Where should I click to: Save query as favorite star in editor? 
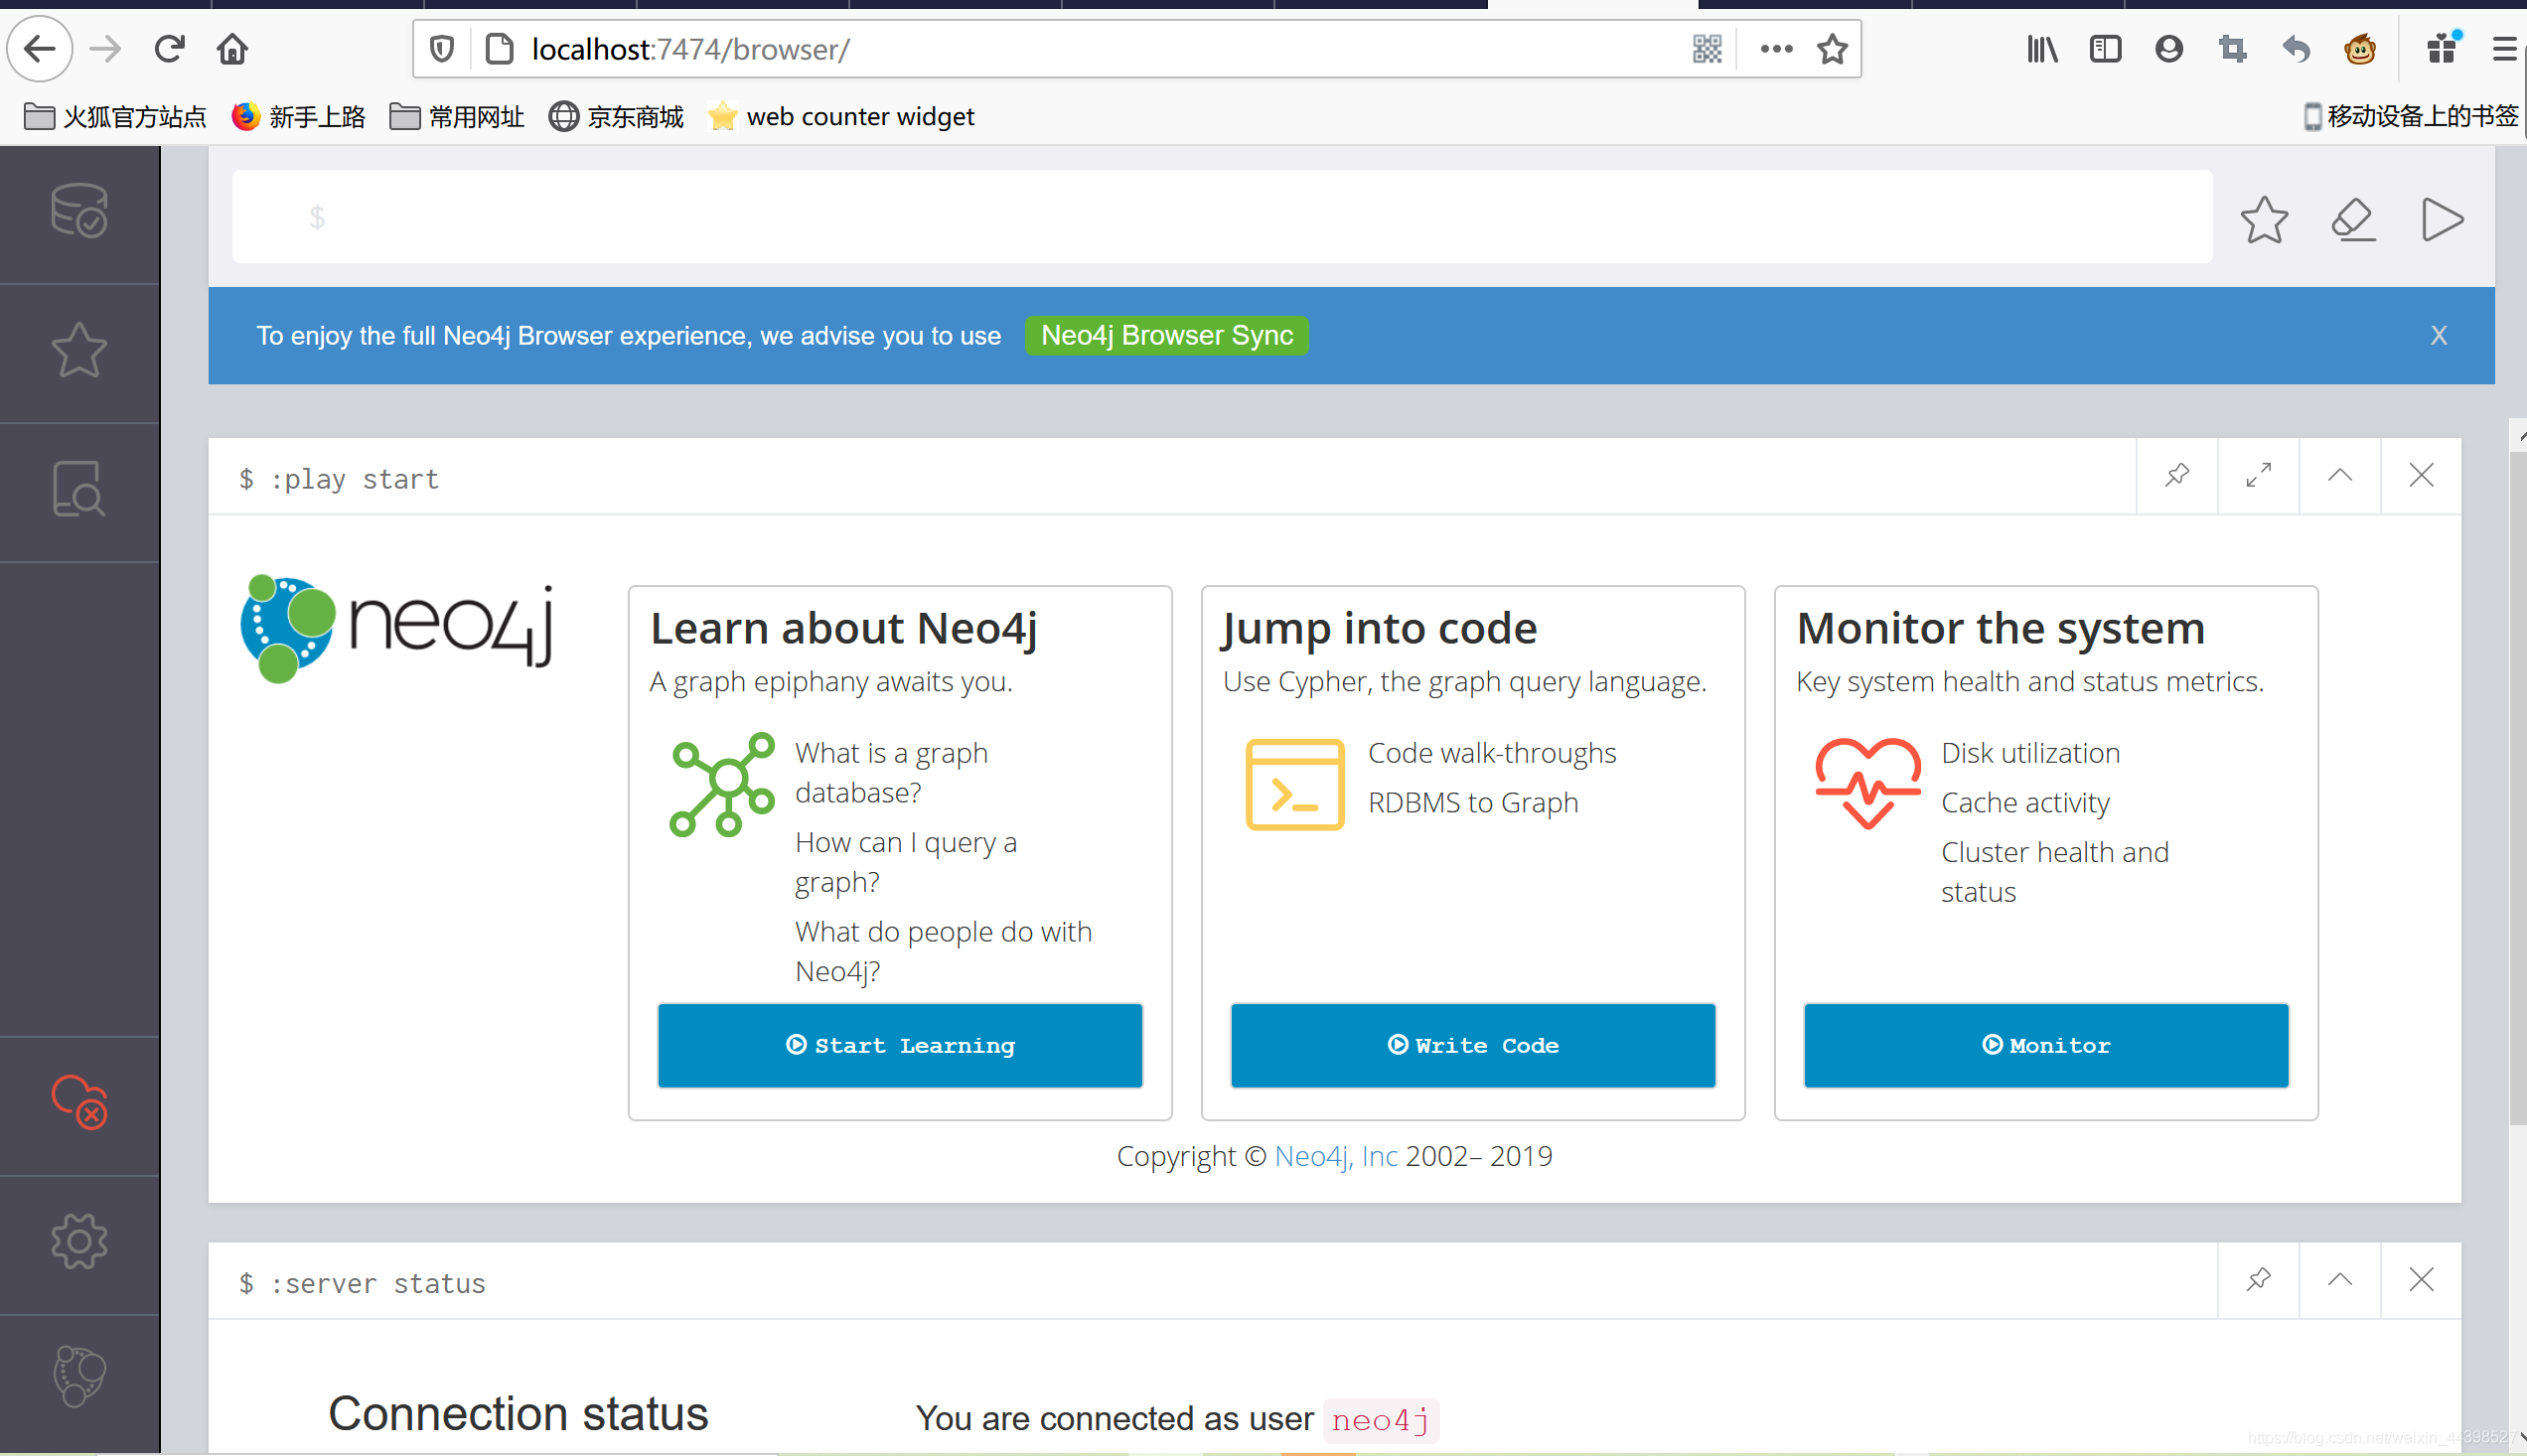[2264, 219]
